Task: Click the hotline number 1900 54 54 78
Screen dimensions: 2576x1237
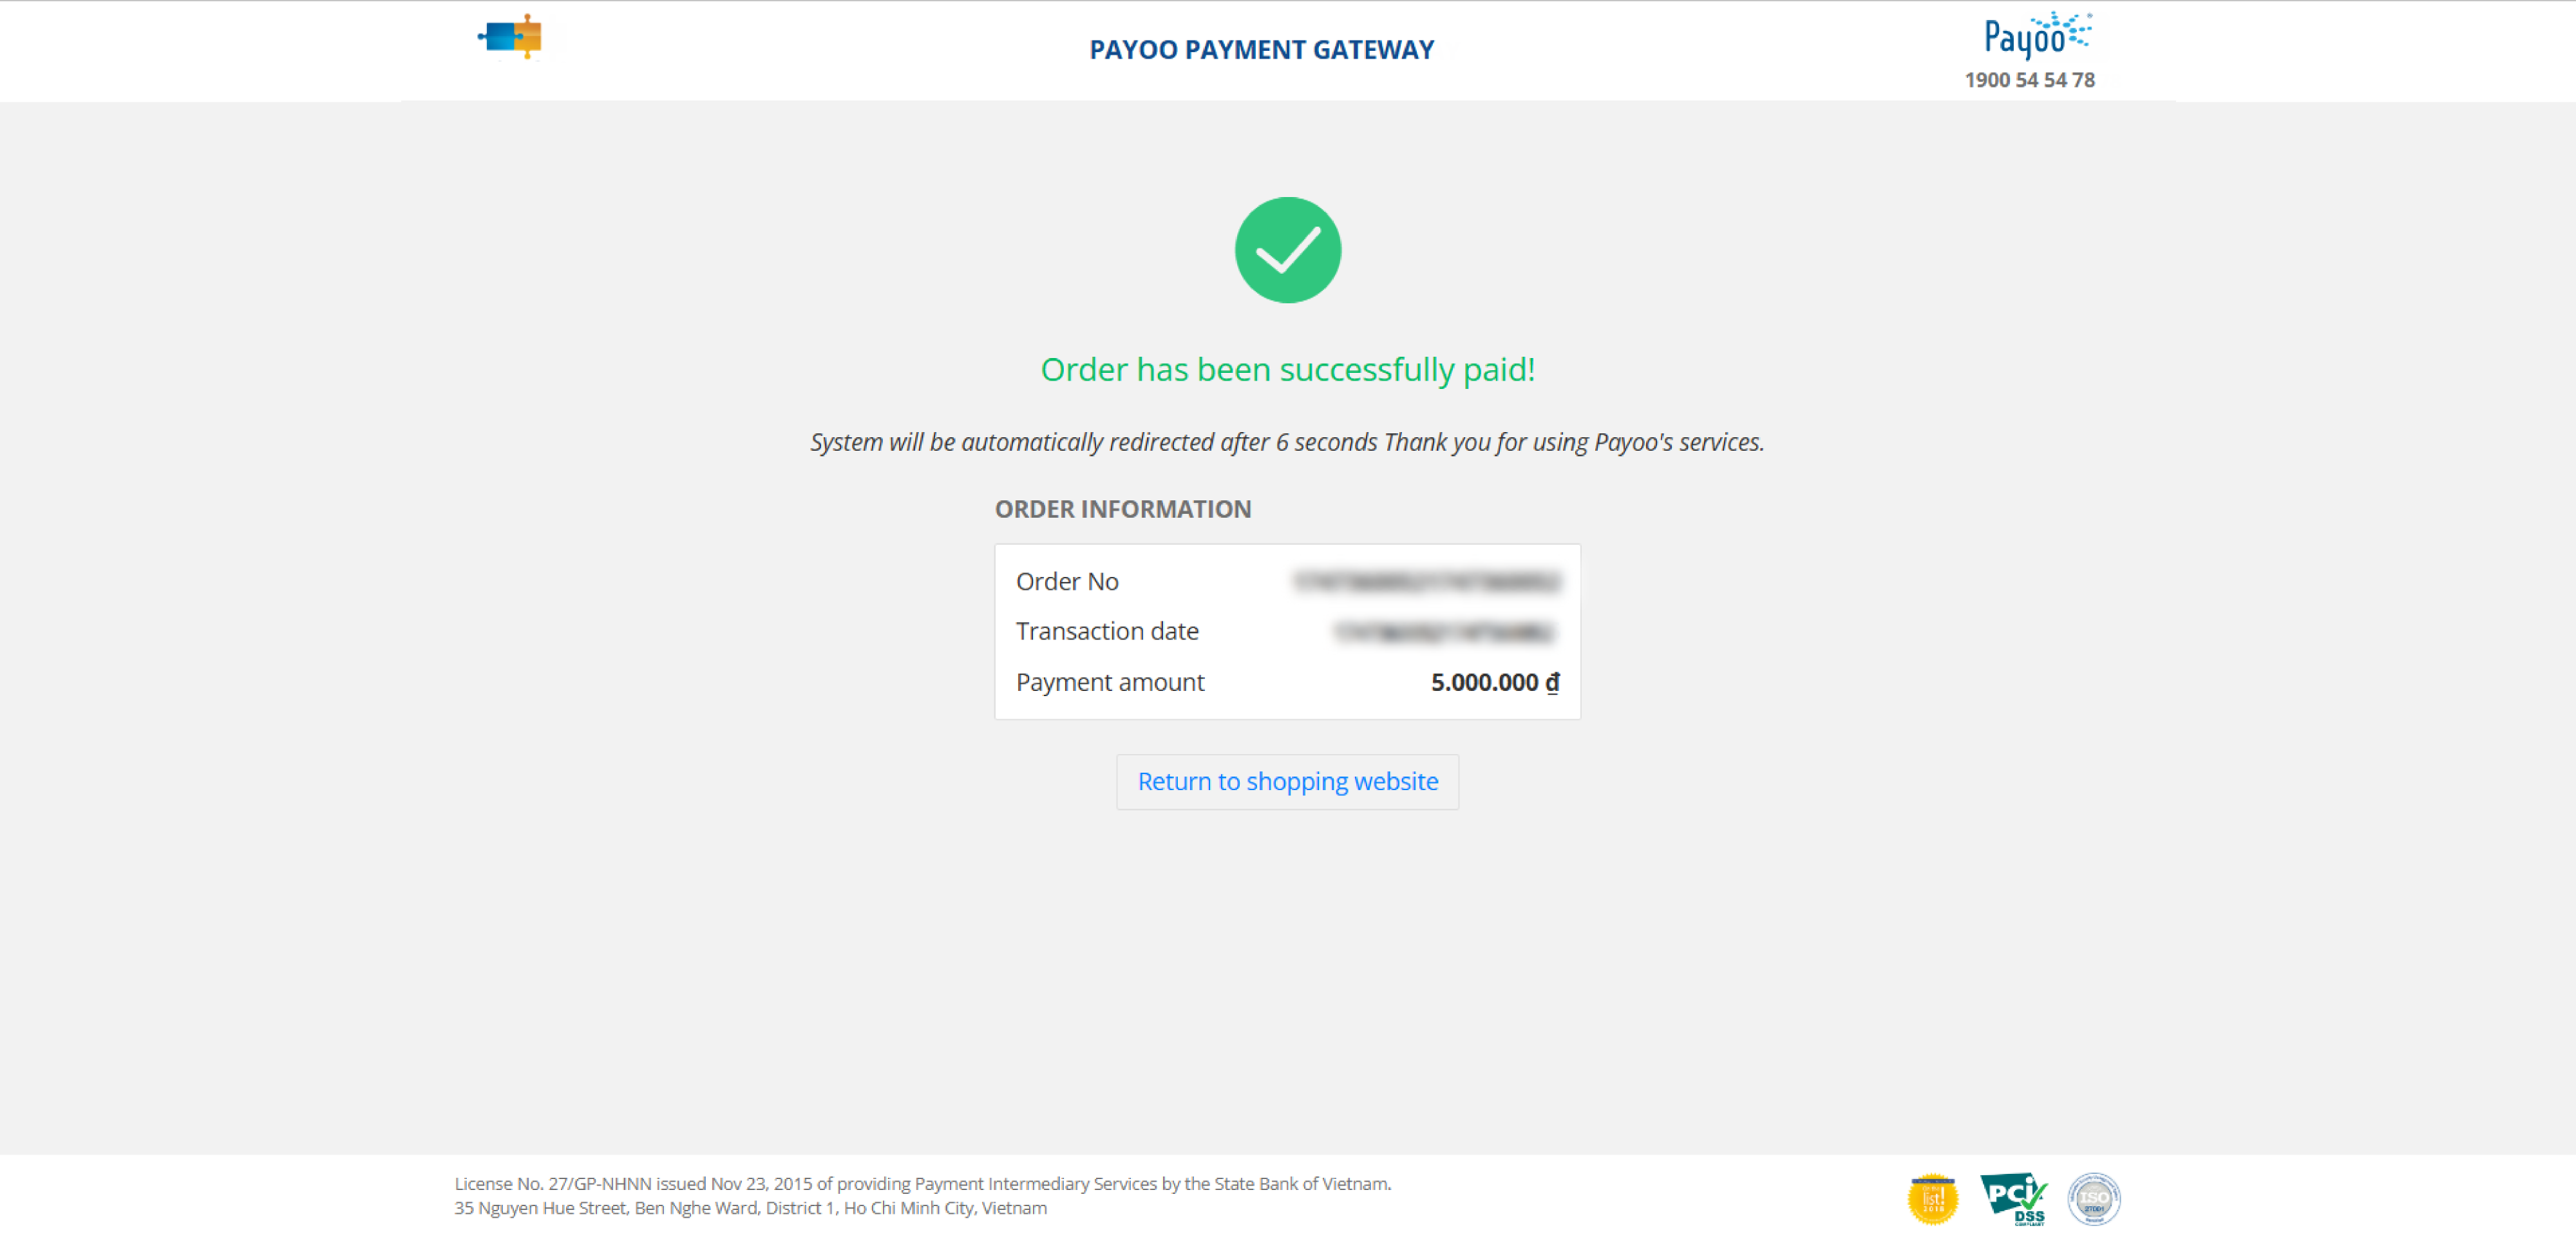Action: [2029, 80]
